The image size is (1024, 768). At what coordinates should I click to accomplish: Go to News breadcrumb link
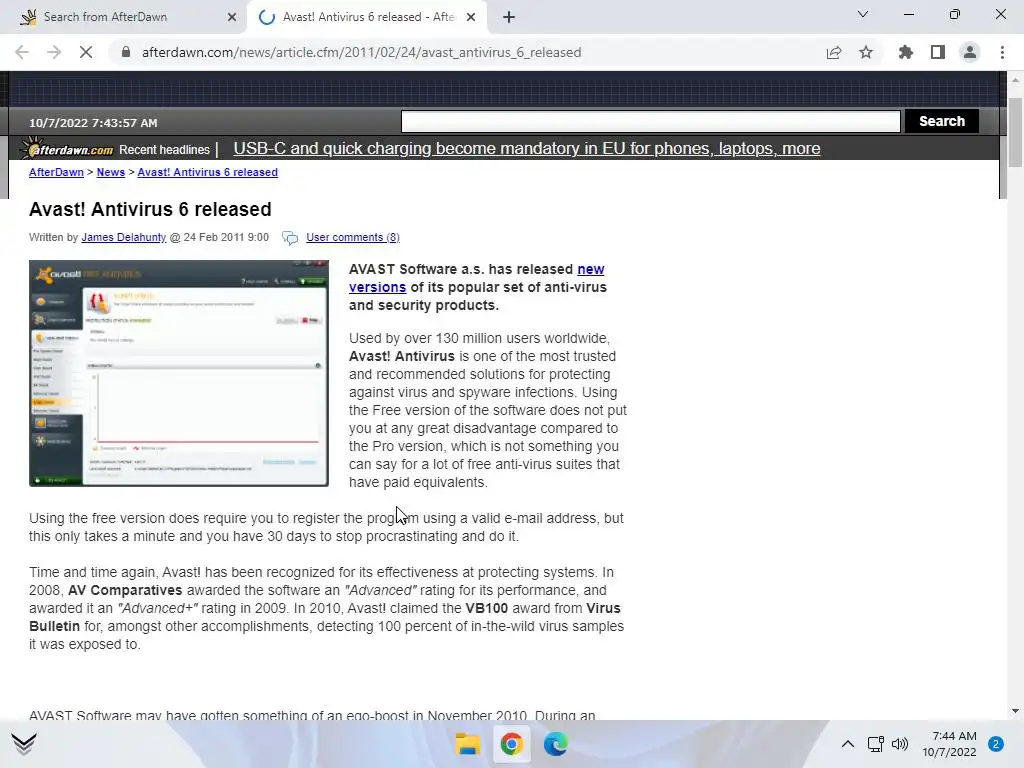[x=110, y=172]
